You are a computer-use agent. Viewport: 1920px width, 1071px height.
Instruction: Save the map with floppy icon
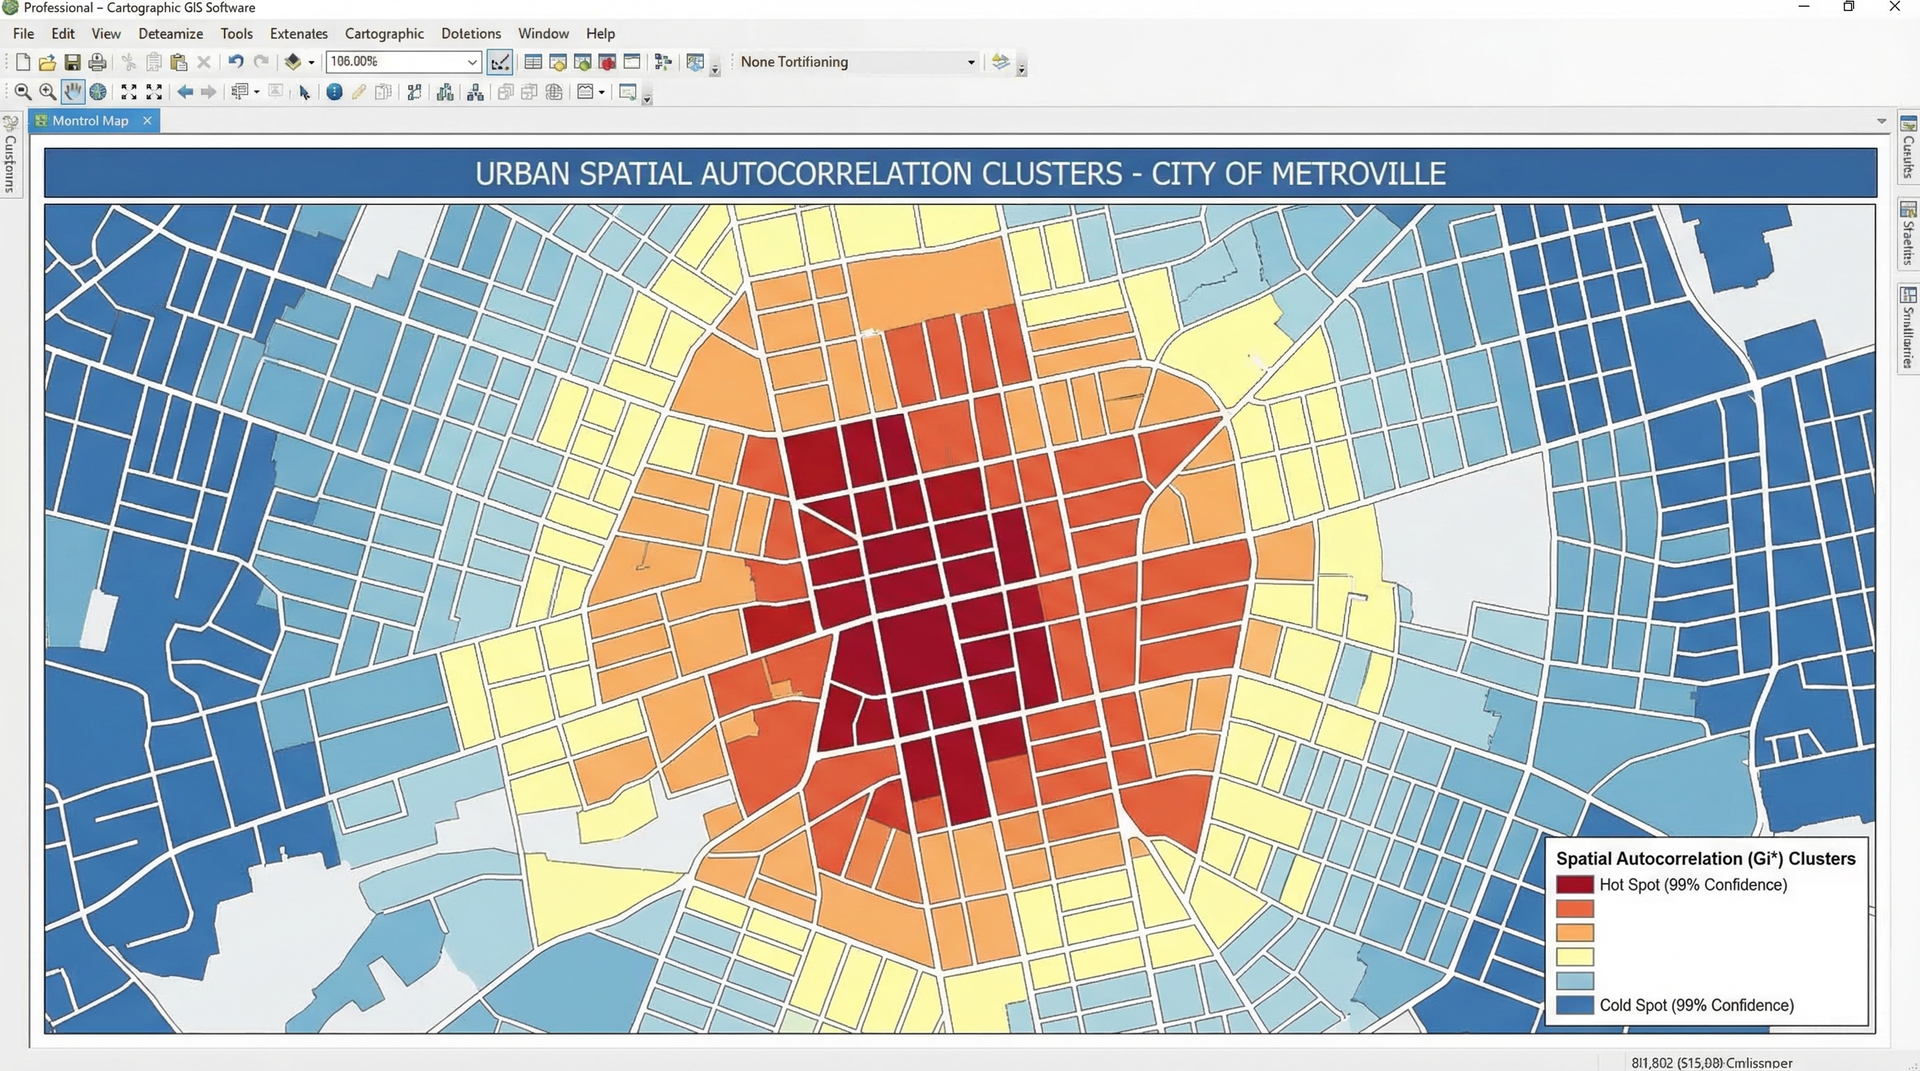[72, 62]
